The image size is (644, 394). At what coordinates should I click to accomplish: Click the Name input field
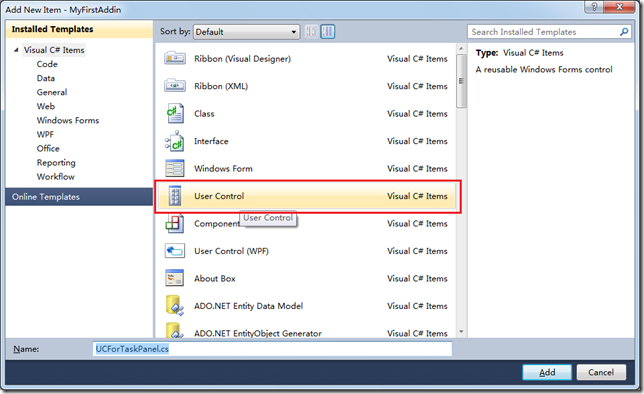(272, 349)
